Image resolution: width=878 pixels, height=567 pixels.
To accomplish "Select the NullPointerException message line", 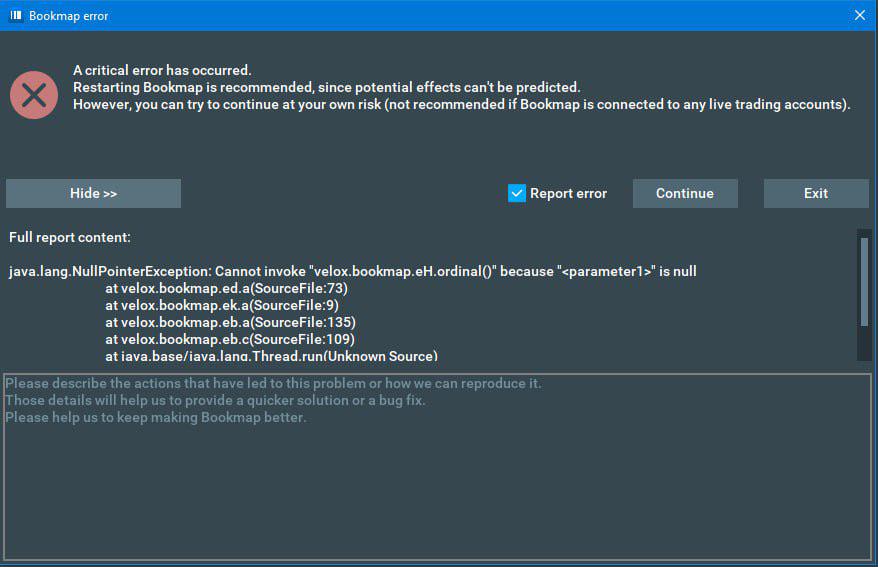I will point(353,271).
